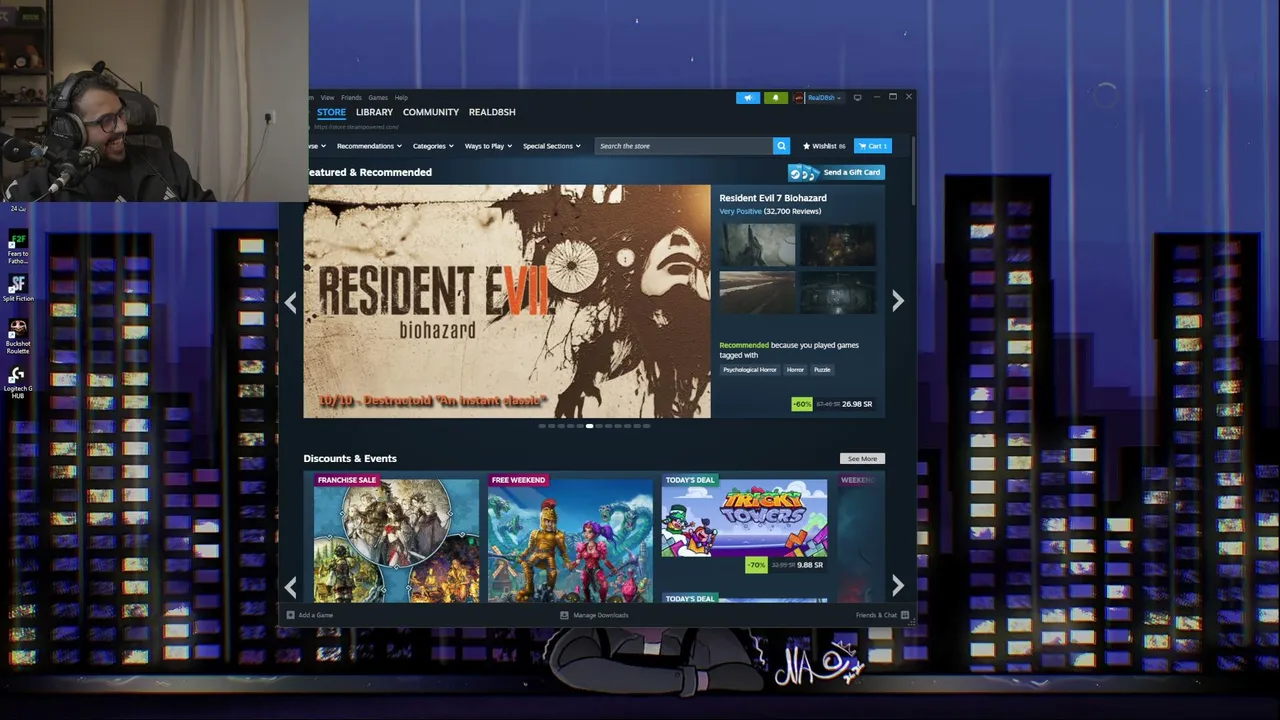Screen dimensions: 1280x720
Task: Click the Resident Evil 7 banner image
Action: click(x=507, y=301)
